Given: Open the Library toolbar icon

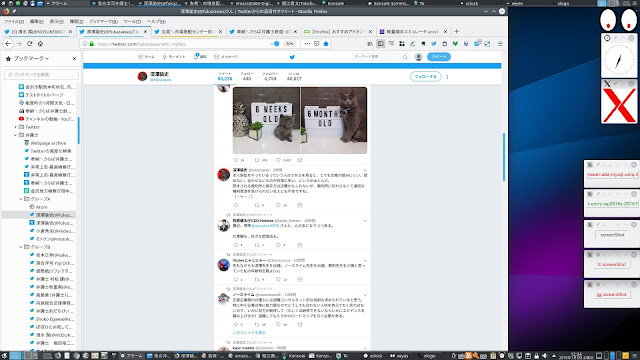Looking at the screenshot, I should (x=370, y=44).
